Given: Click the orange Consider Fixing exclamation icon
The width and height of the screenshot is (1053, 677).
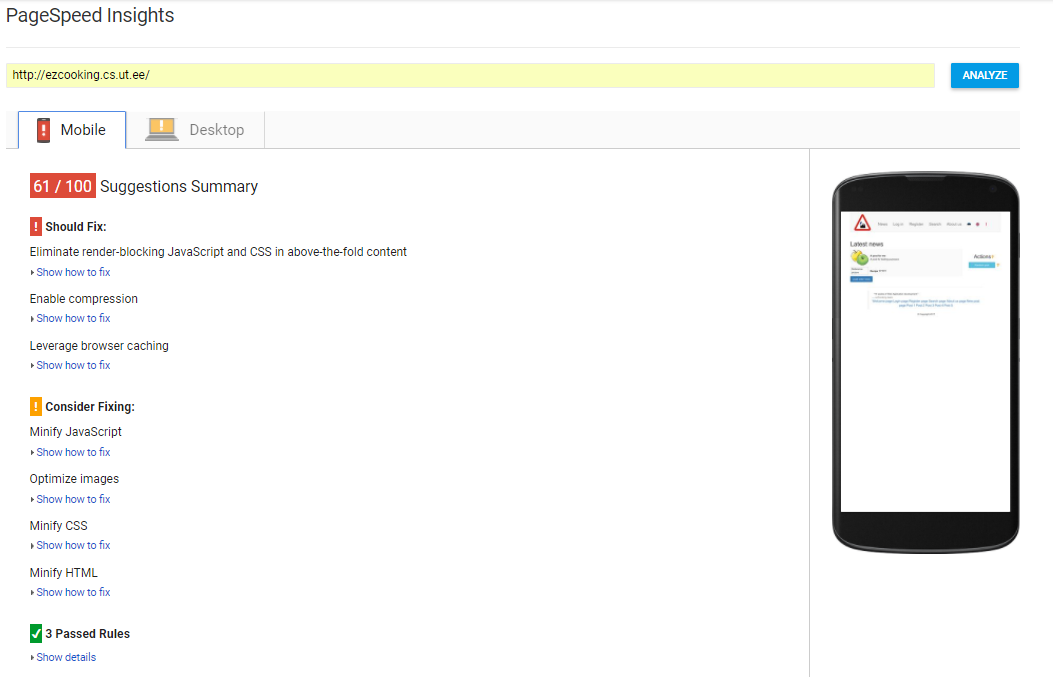Looking at the screenshot, I should click(36, 406).
